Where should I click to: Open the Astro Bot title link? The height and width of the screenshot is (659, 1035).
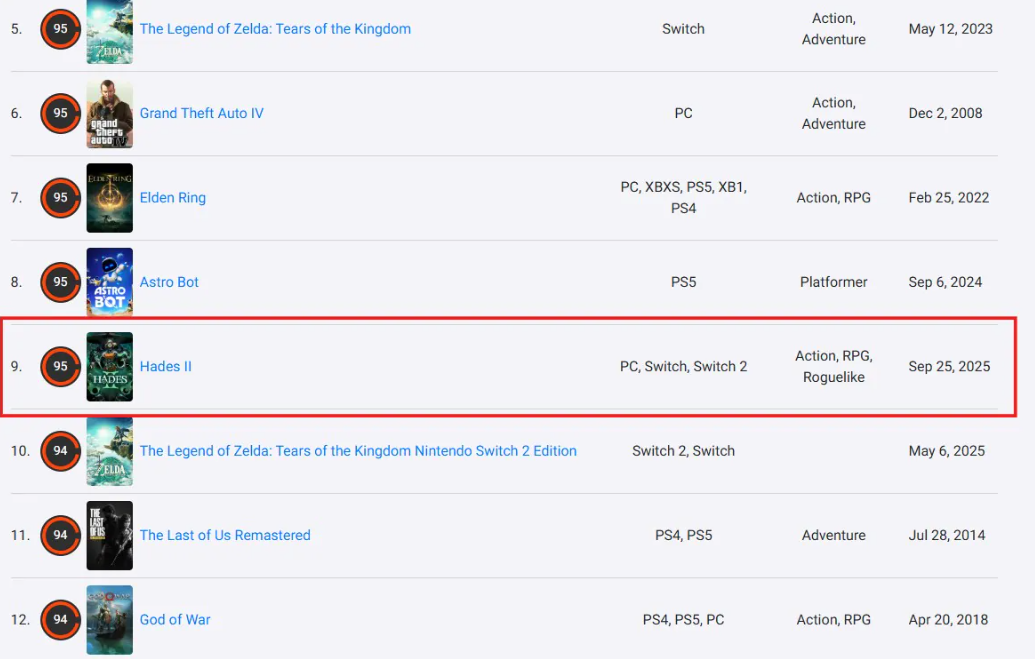[x=169, y=282]
